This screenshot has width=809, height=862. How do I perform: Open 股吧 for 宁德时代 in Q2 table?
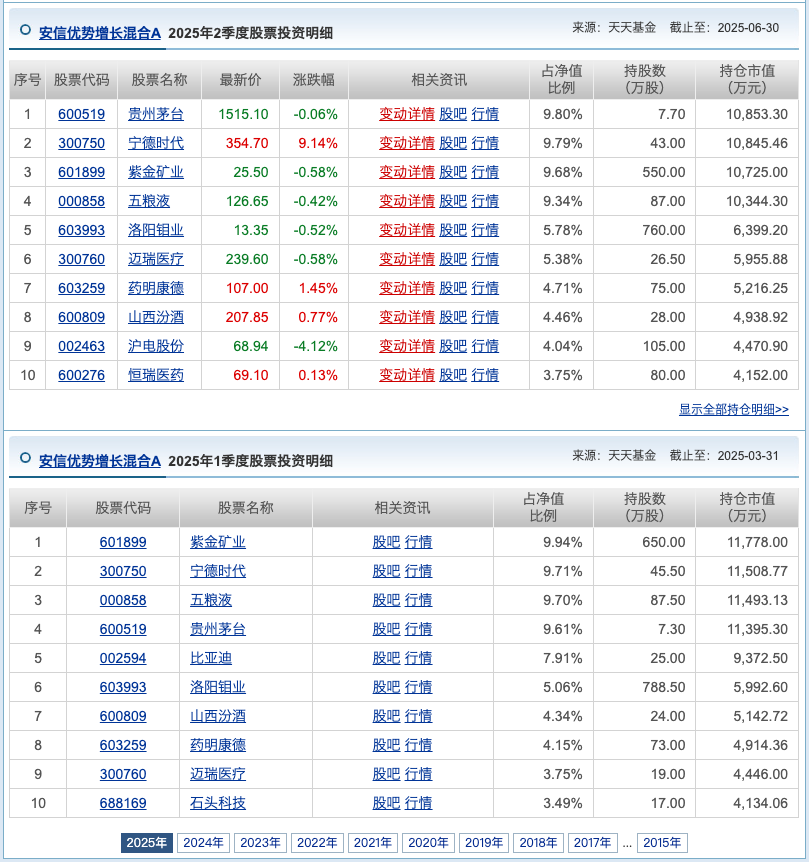(x=453, y=143)
